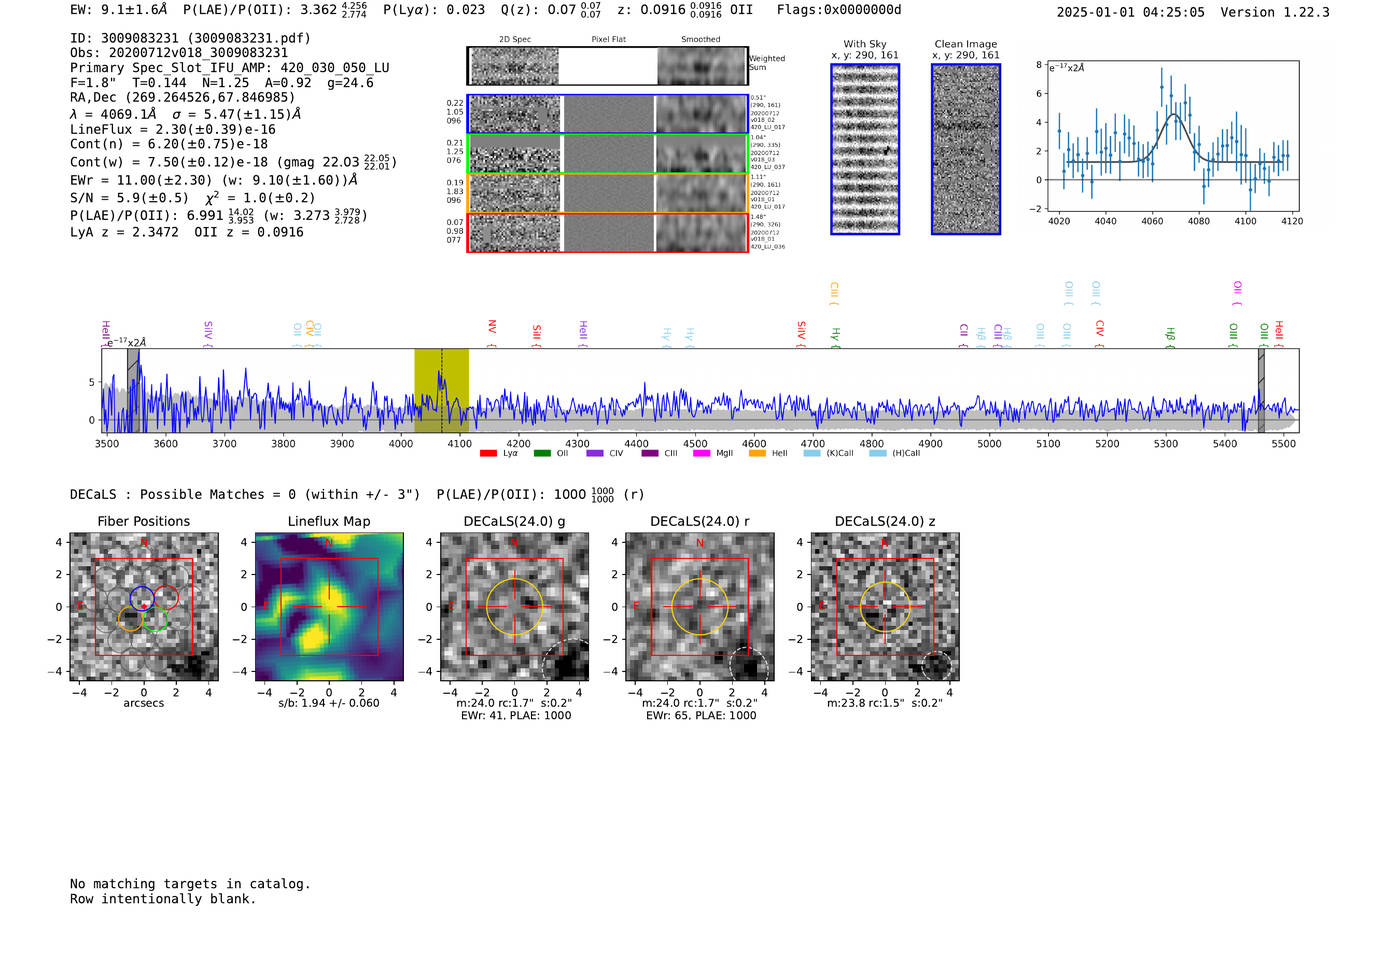This screenshot has width=1400, height=953.
Task: Open the DECaLS(24.0) r cutout
Action: click(699, 607)
